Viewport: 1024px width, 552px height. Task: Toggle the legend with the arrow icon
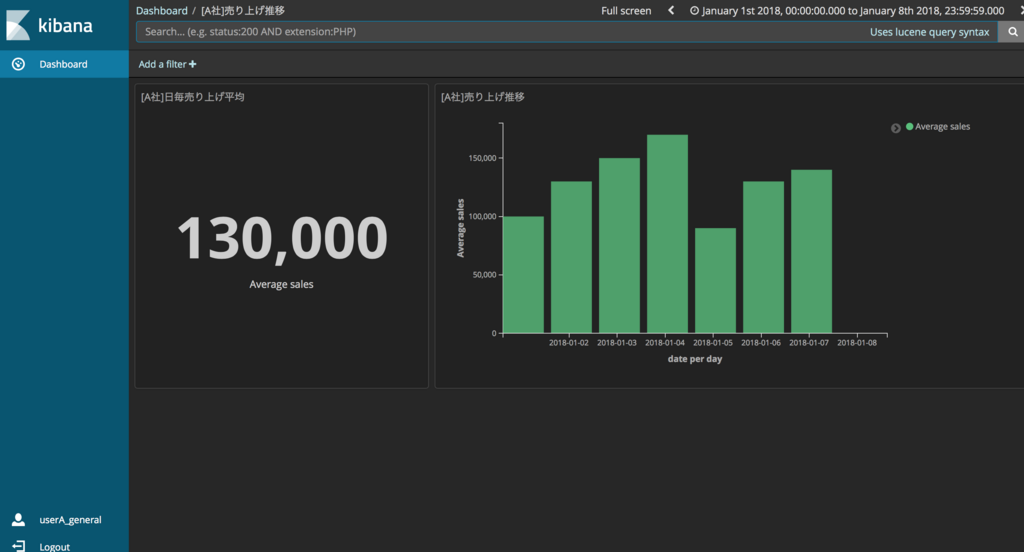895,128
